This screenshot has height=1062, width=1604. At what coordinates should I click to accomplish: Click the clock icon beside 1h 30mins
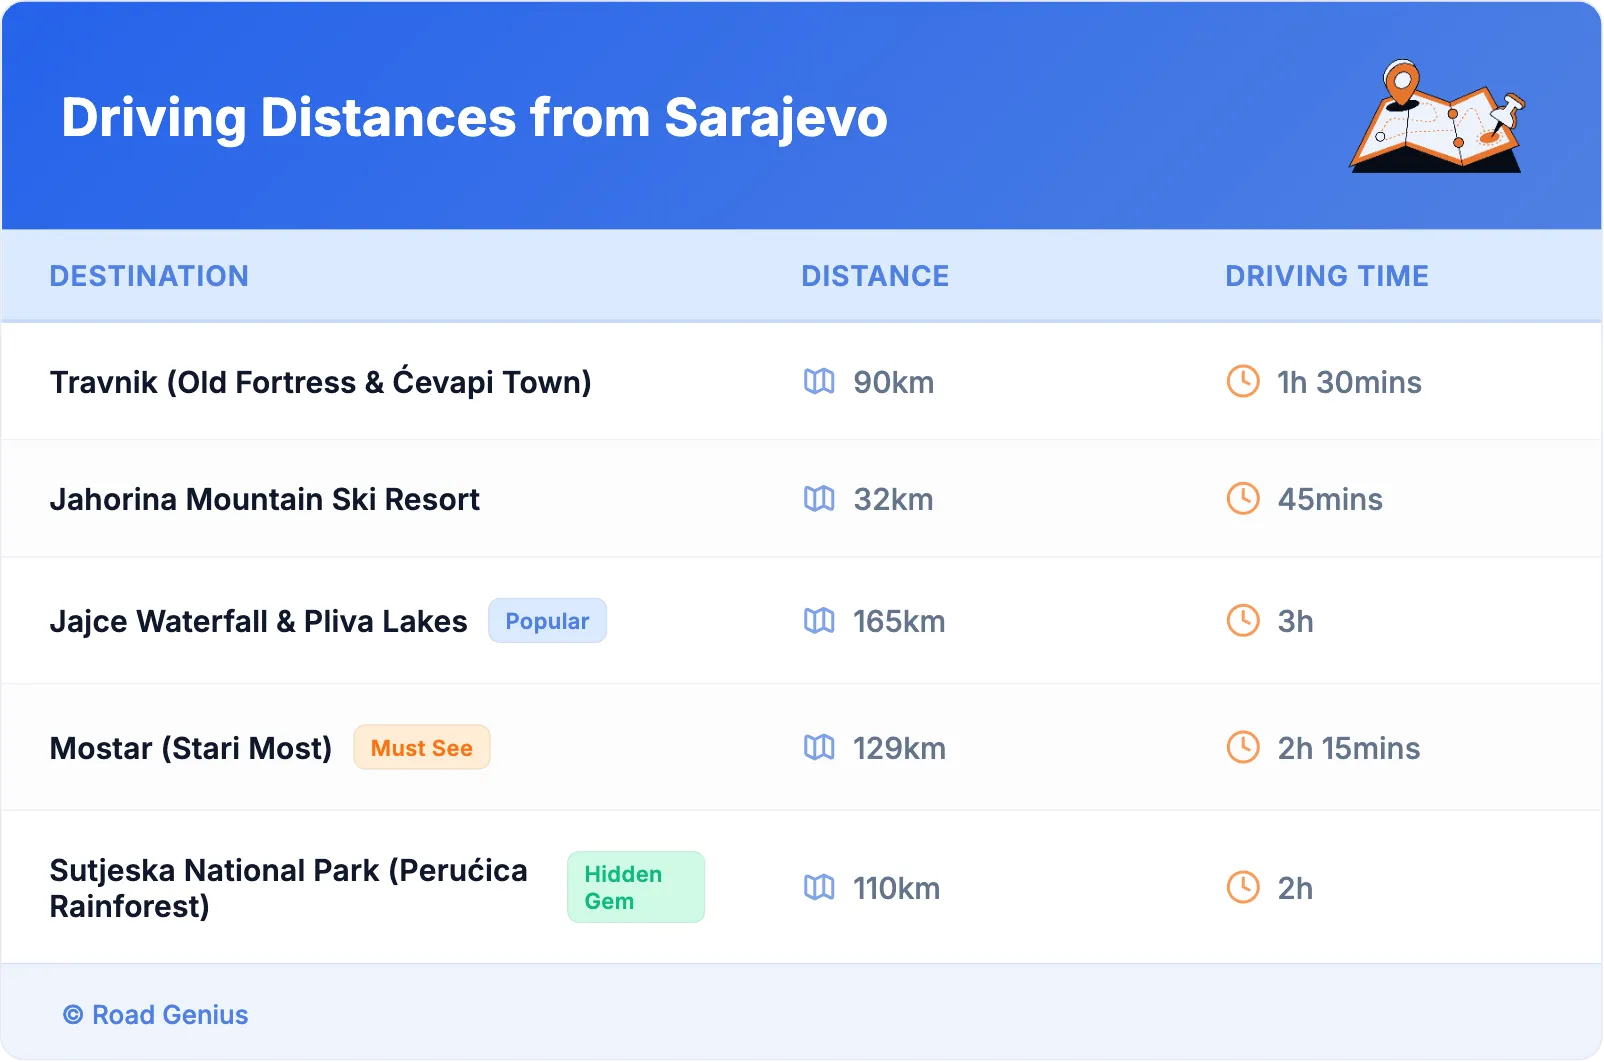(x=1243, y=381)
